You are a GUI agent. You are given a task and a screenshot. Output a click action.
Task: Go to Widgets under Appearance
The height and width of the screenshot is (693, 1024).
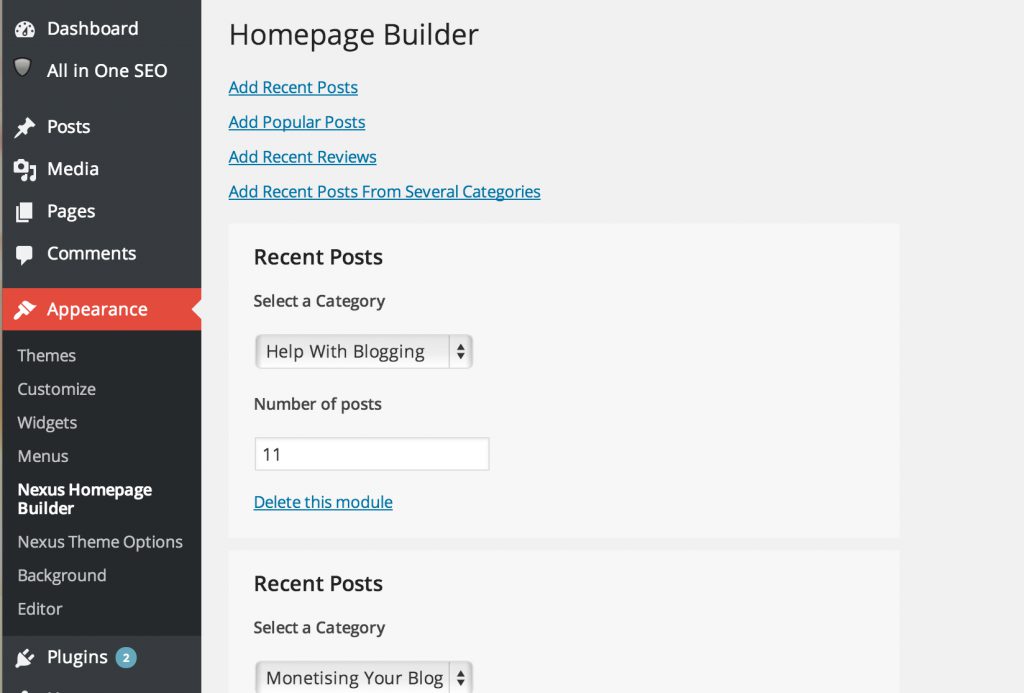(47, 423)
